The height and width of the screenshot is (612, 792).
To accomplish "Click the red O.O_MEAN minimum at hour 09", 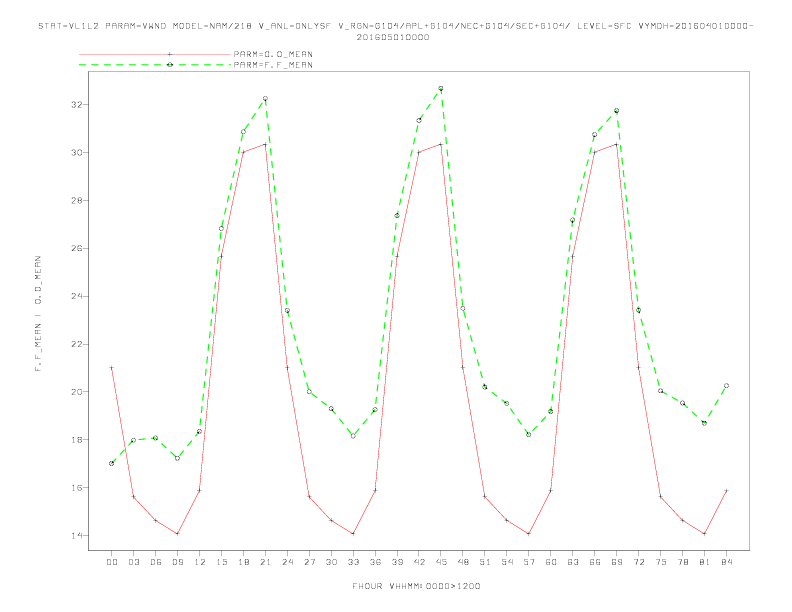I will point(177,534).
